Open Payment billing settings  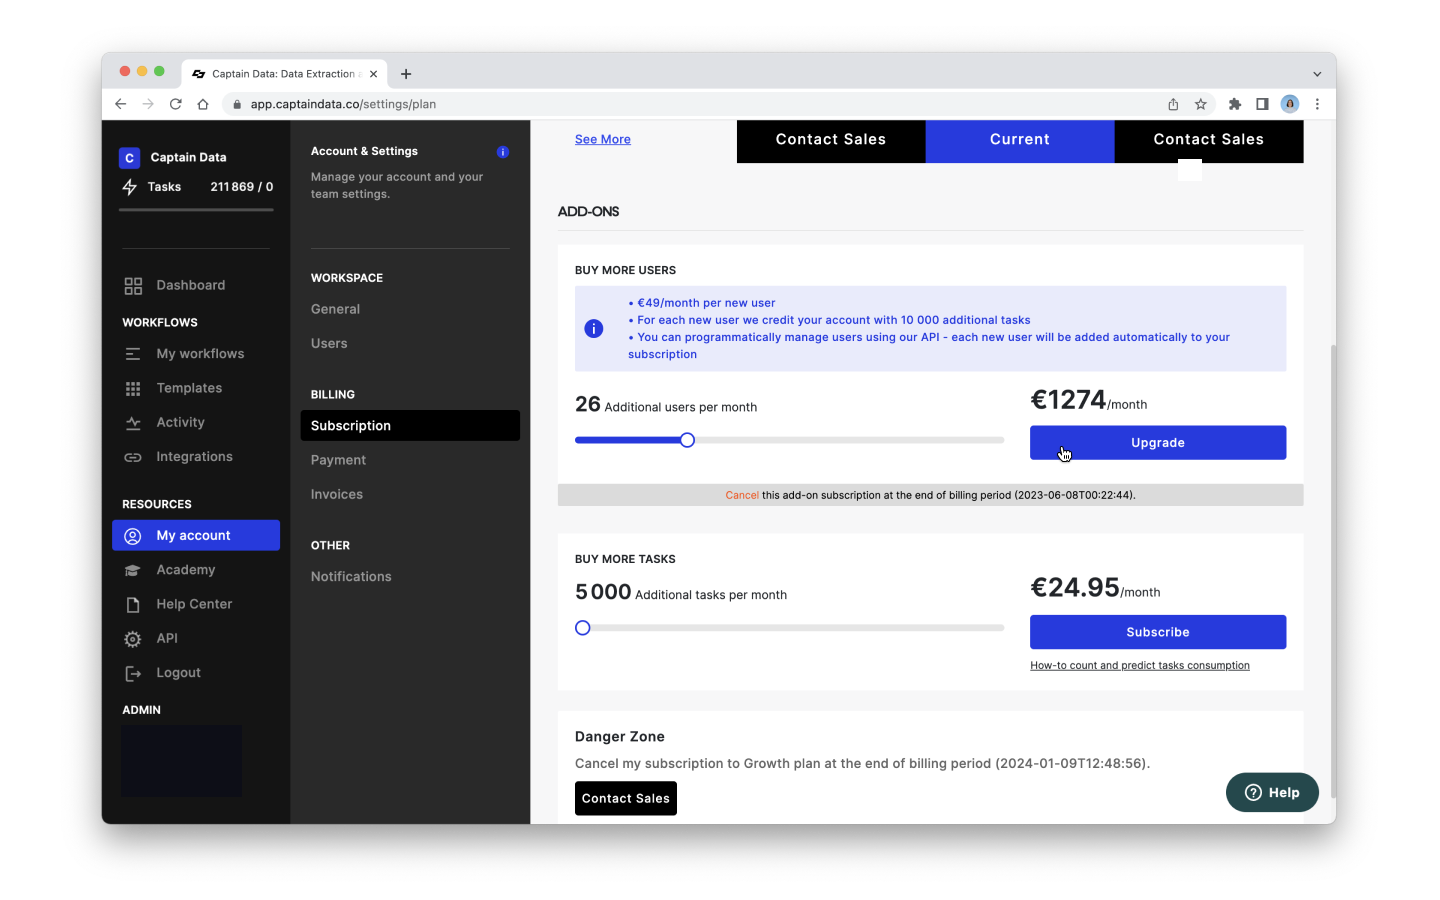338,460
